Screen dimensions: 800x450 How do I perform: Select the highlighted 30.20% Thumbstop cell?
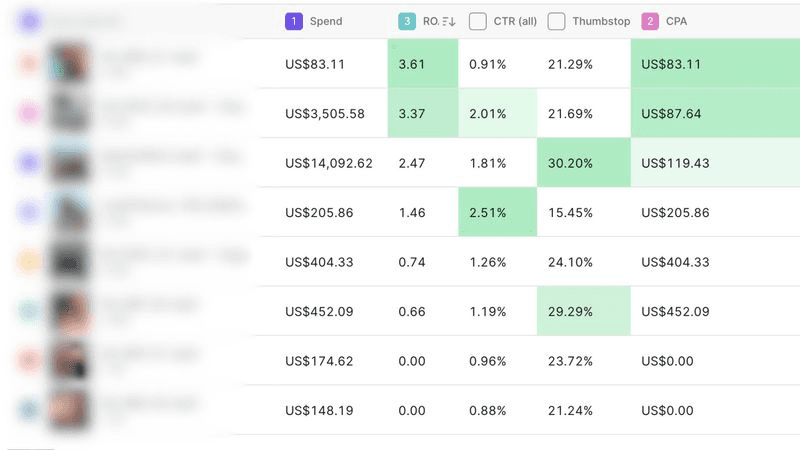click(584, 162)
